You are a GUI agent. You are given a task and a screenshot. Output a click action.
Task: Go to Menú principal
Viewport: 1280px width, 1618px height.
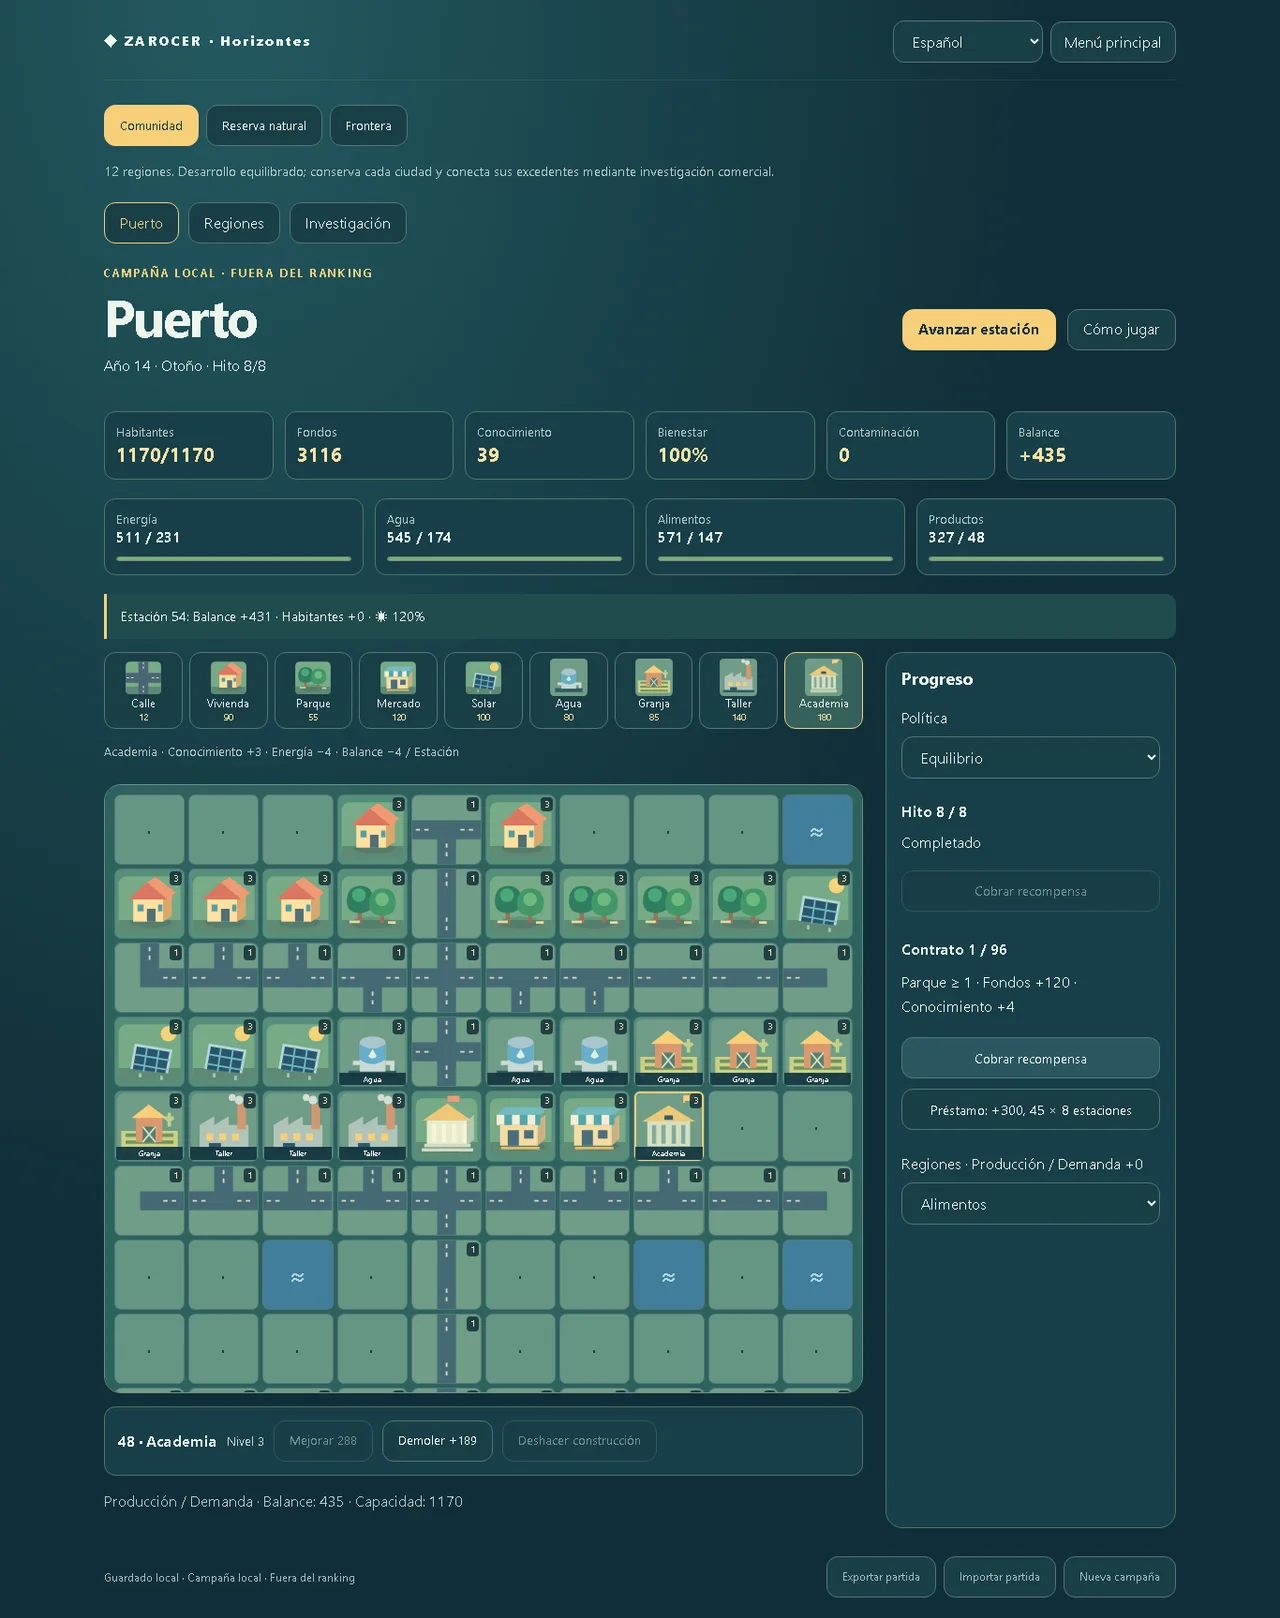tap(1113, 42)
